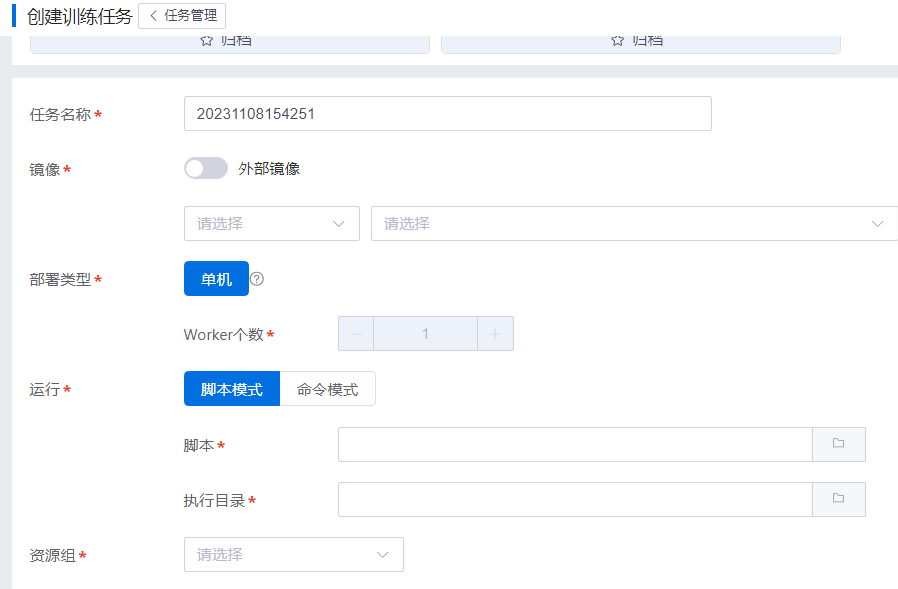898x589 pixels.
Task: Open the folder browser for the 执行目录 field
Action: pyautogui.click(x=838, y=499)
